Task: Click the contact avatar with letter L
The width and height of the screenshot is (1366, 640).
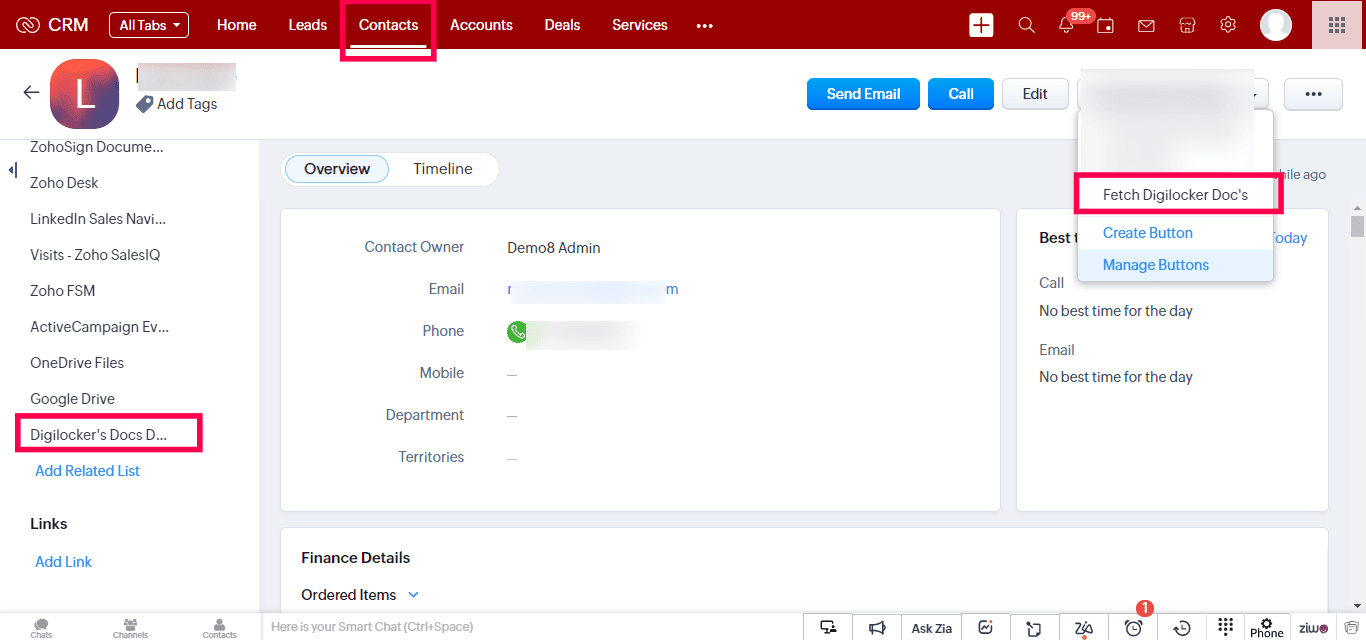Action: pyautogui.click(x=84, y=94)
